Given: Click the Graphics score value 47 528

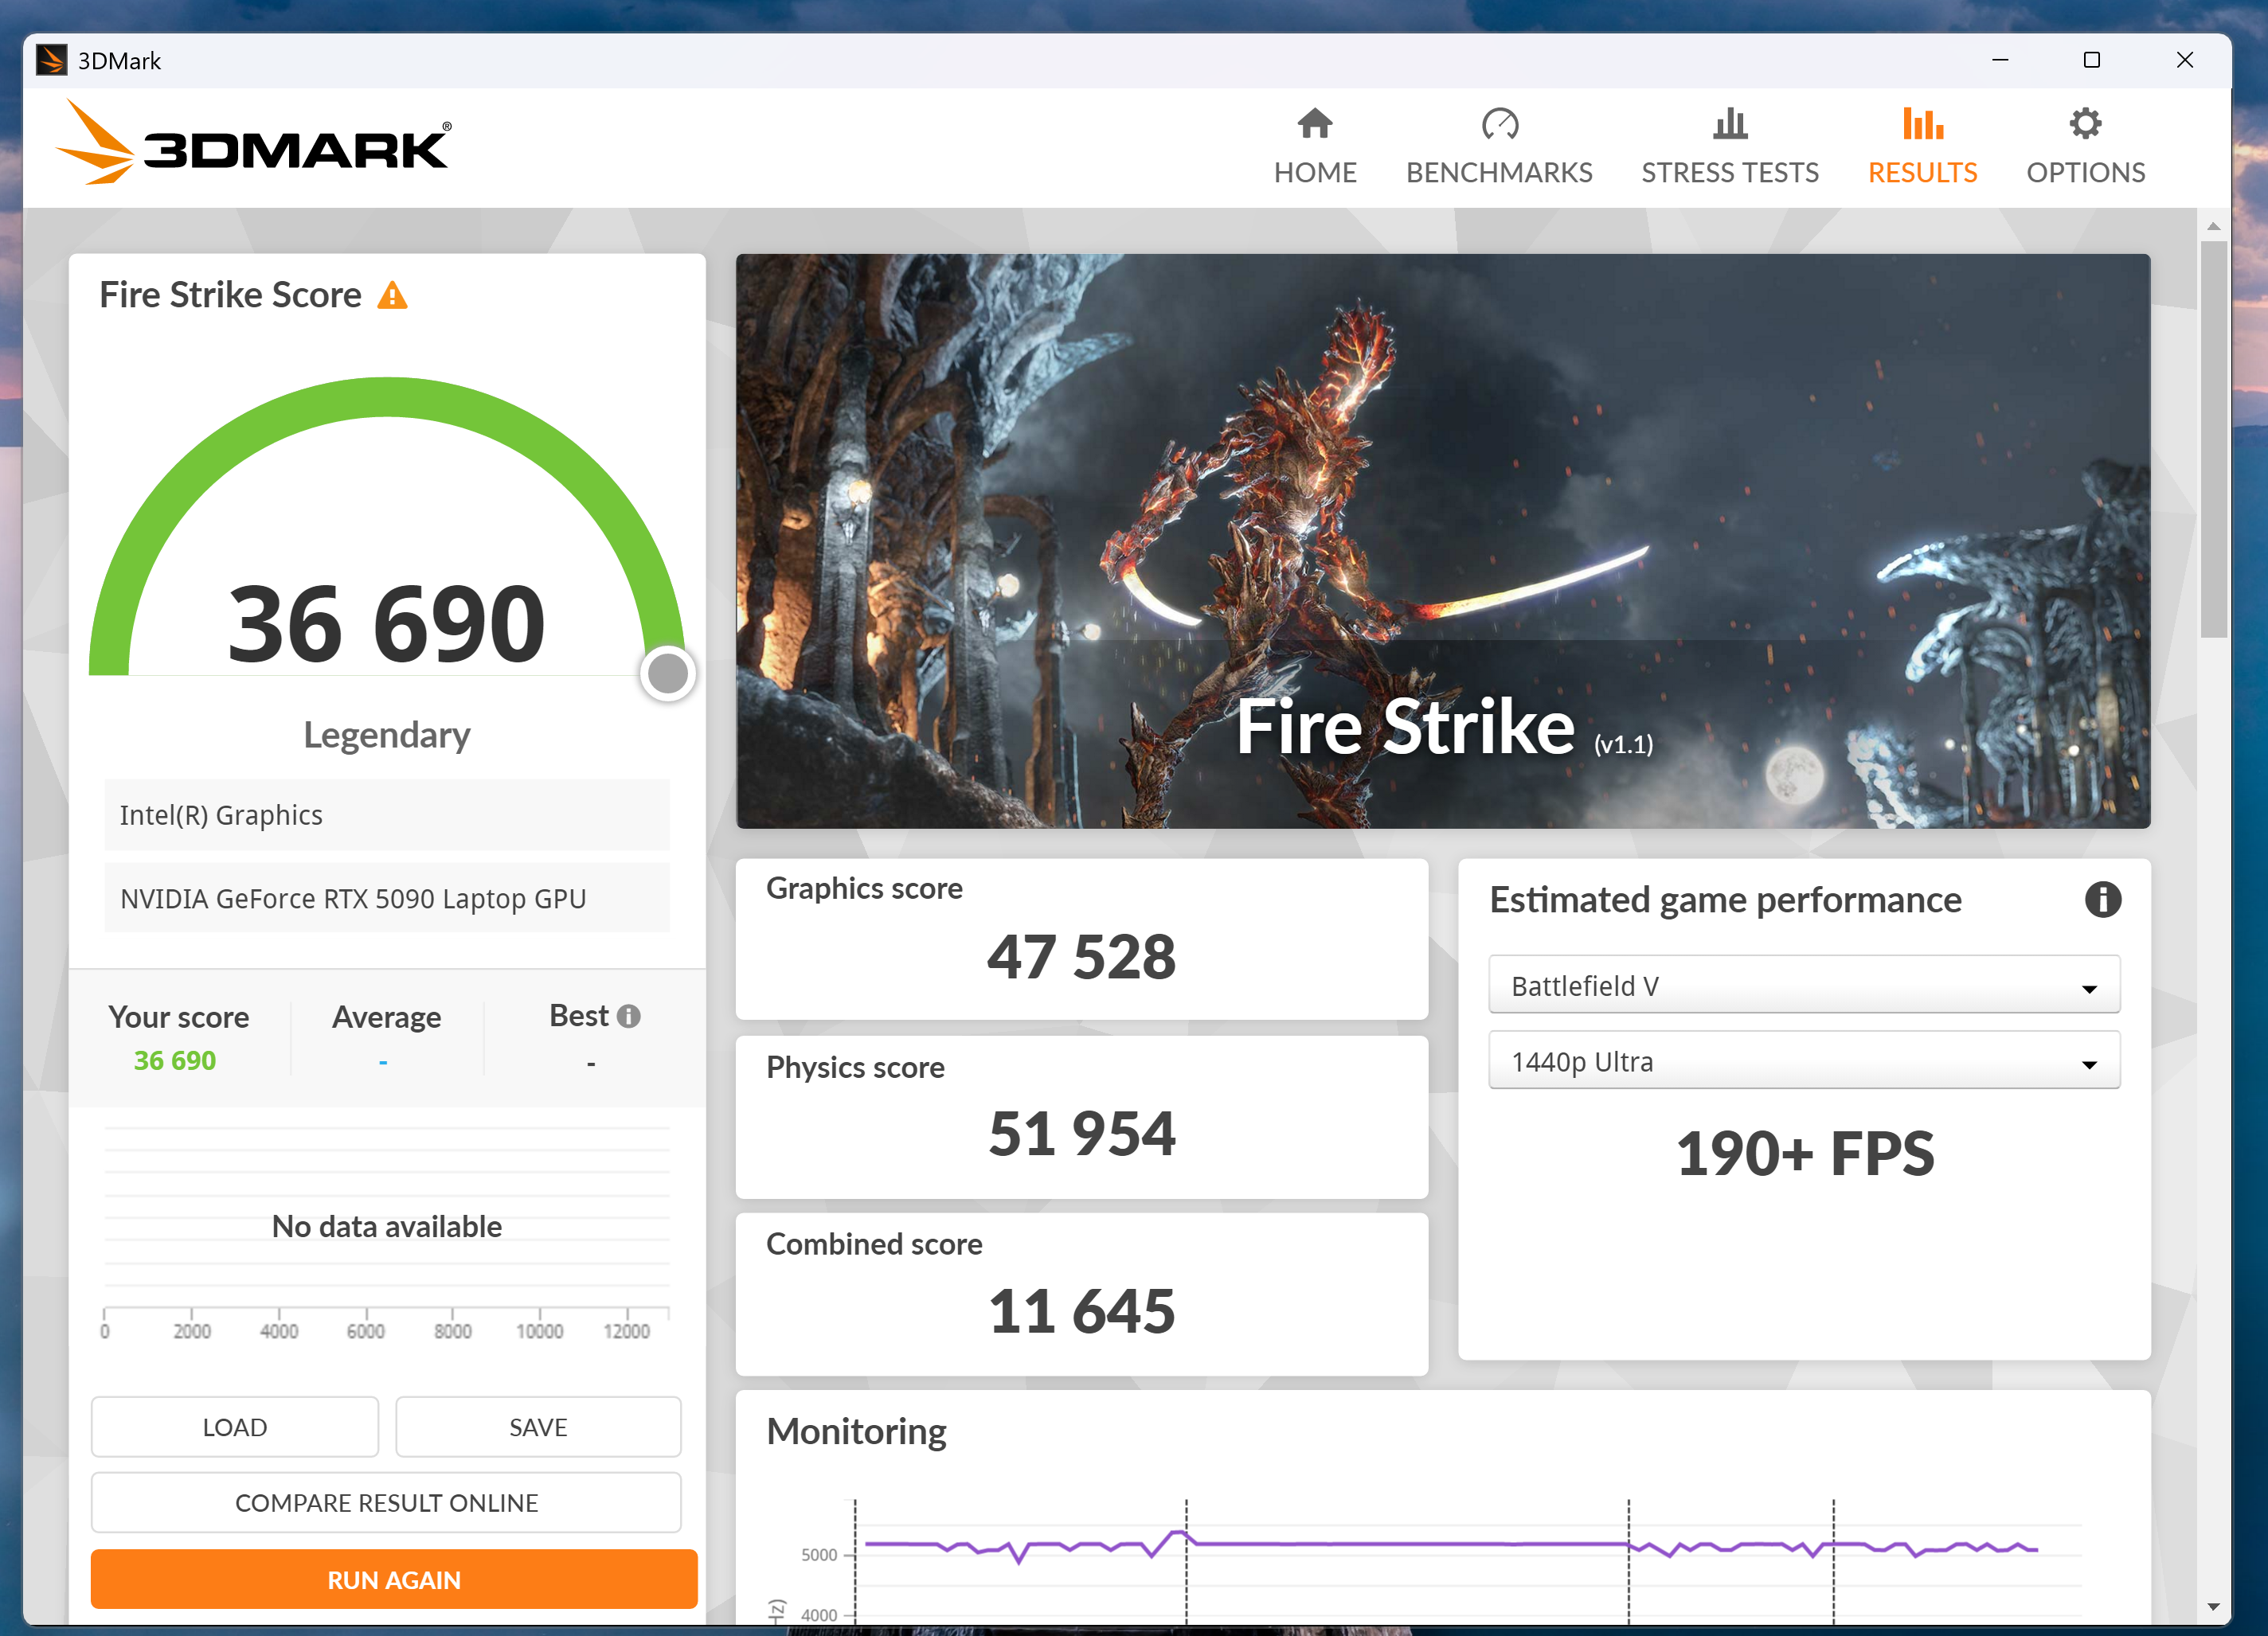Looking at the screenshot, I should click(1081, 957).
